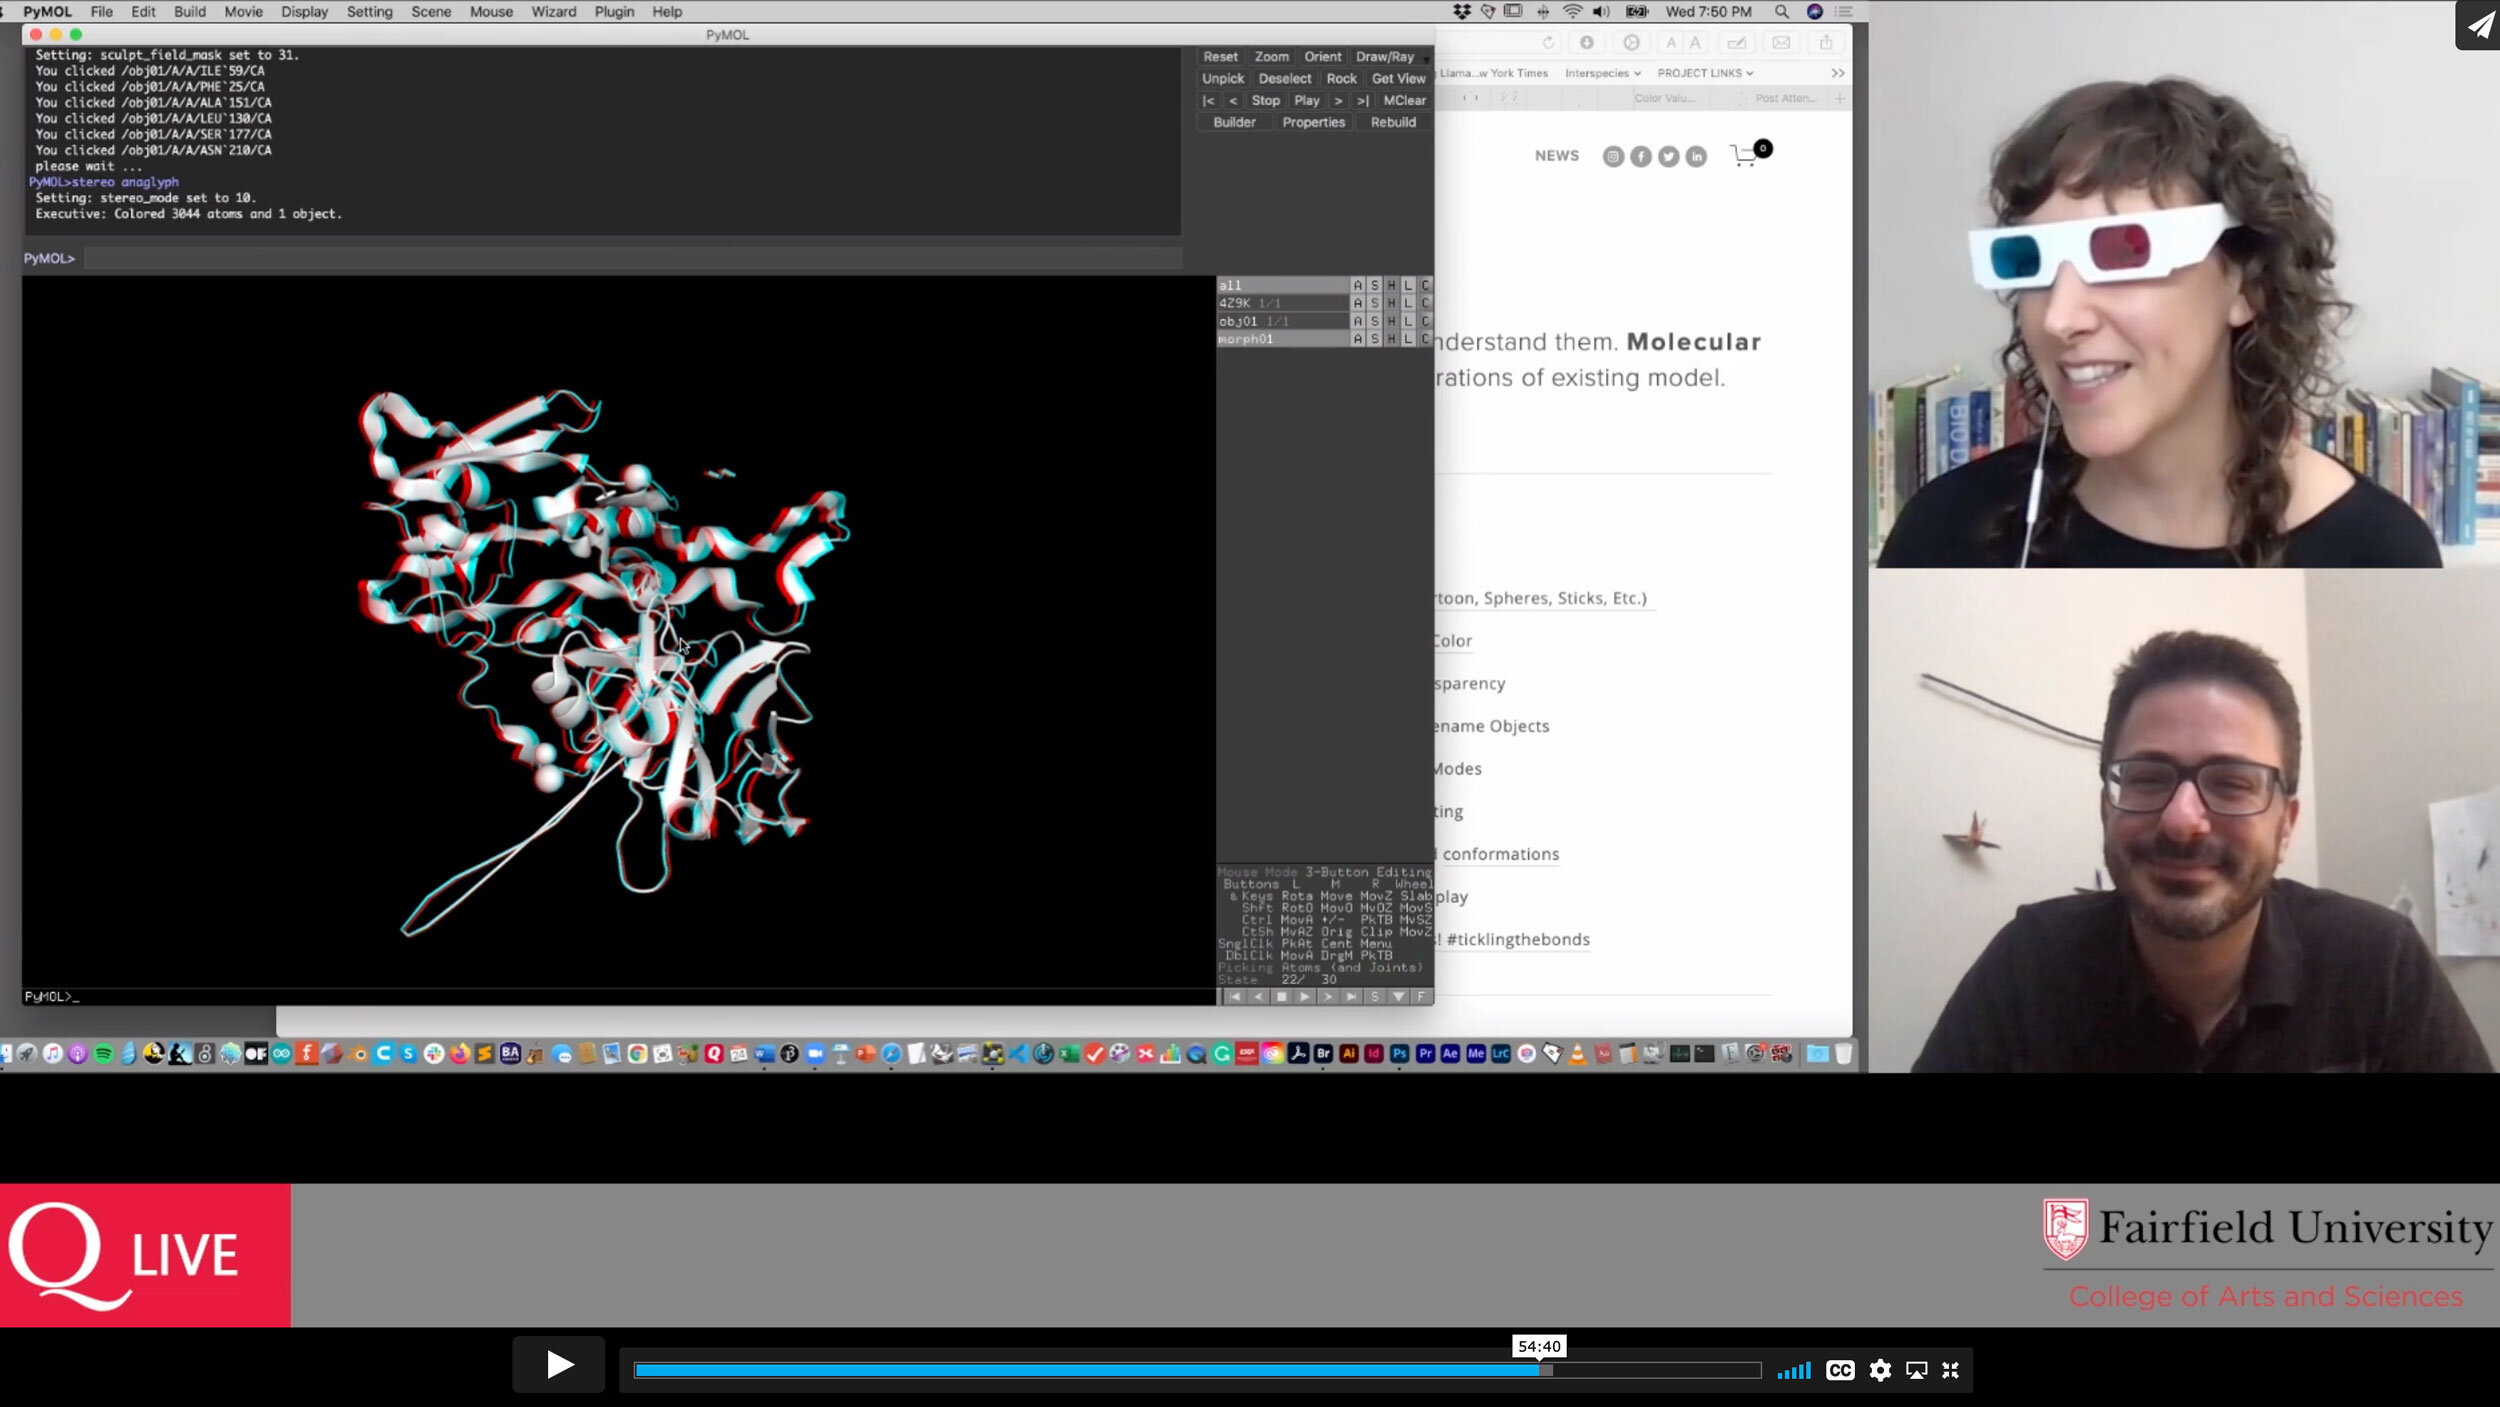Click stop square in bottom PyMOL playback bar
The height and width of the screenshot is (1407, 2500).
pyautogui.click(x=1281, y=997)
